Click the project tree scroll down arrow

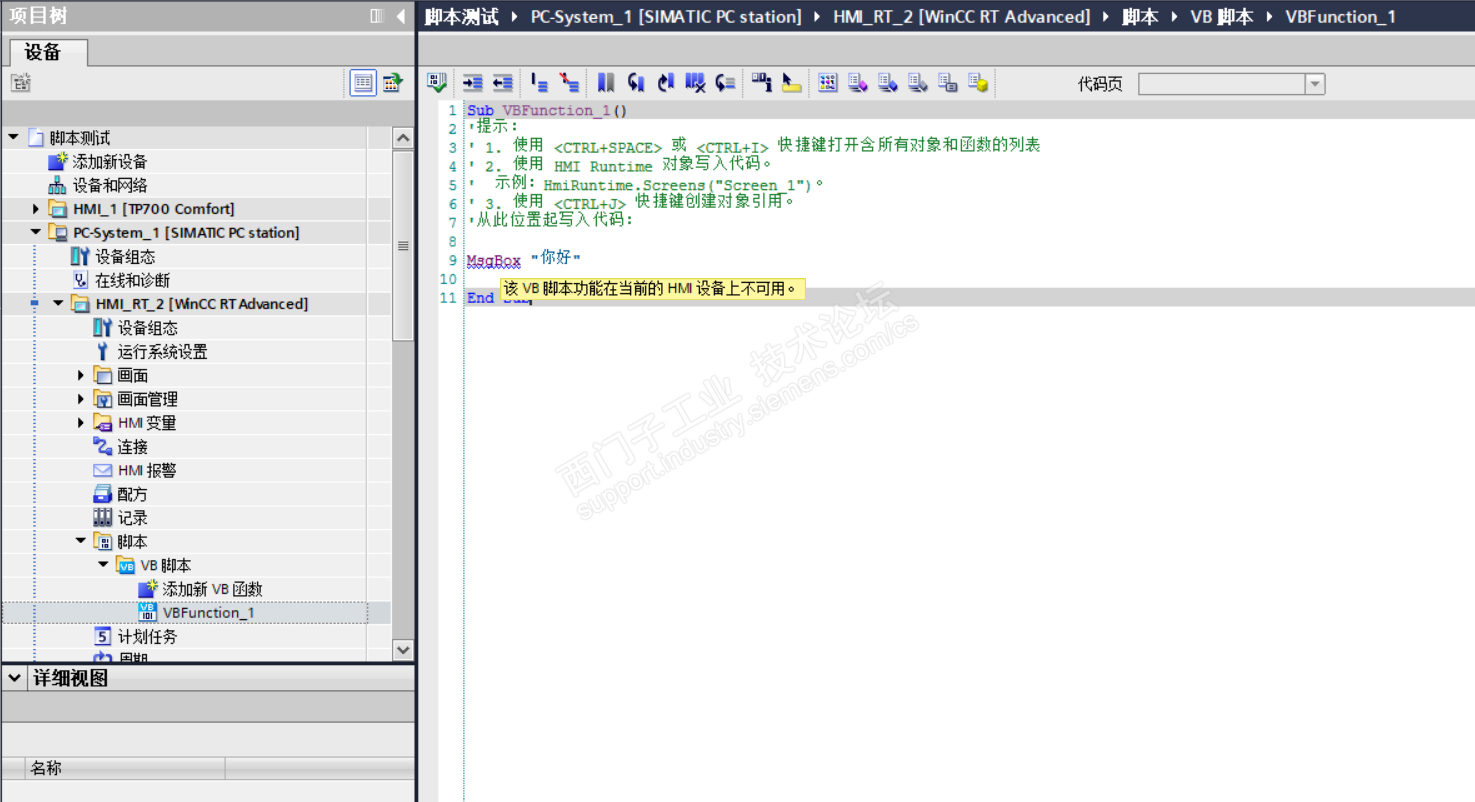[403, 650]
